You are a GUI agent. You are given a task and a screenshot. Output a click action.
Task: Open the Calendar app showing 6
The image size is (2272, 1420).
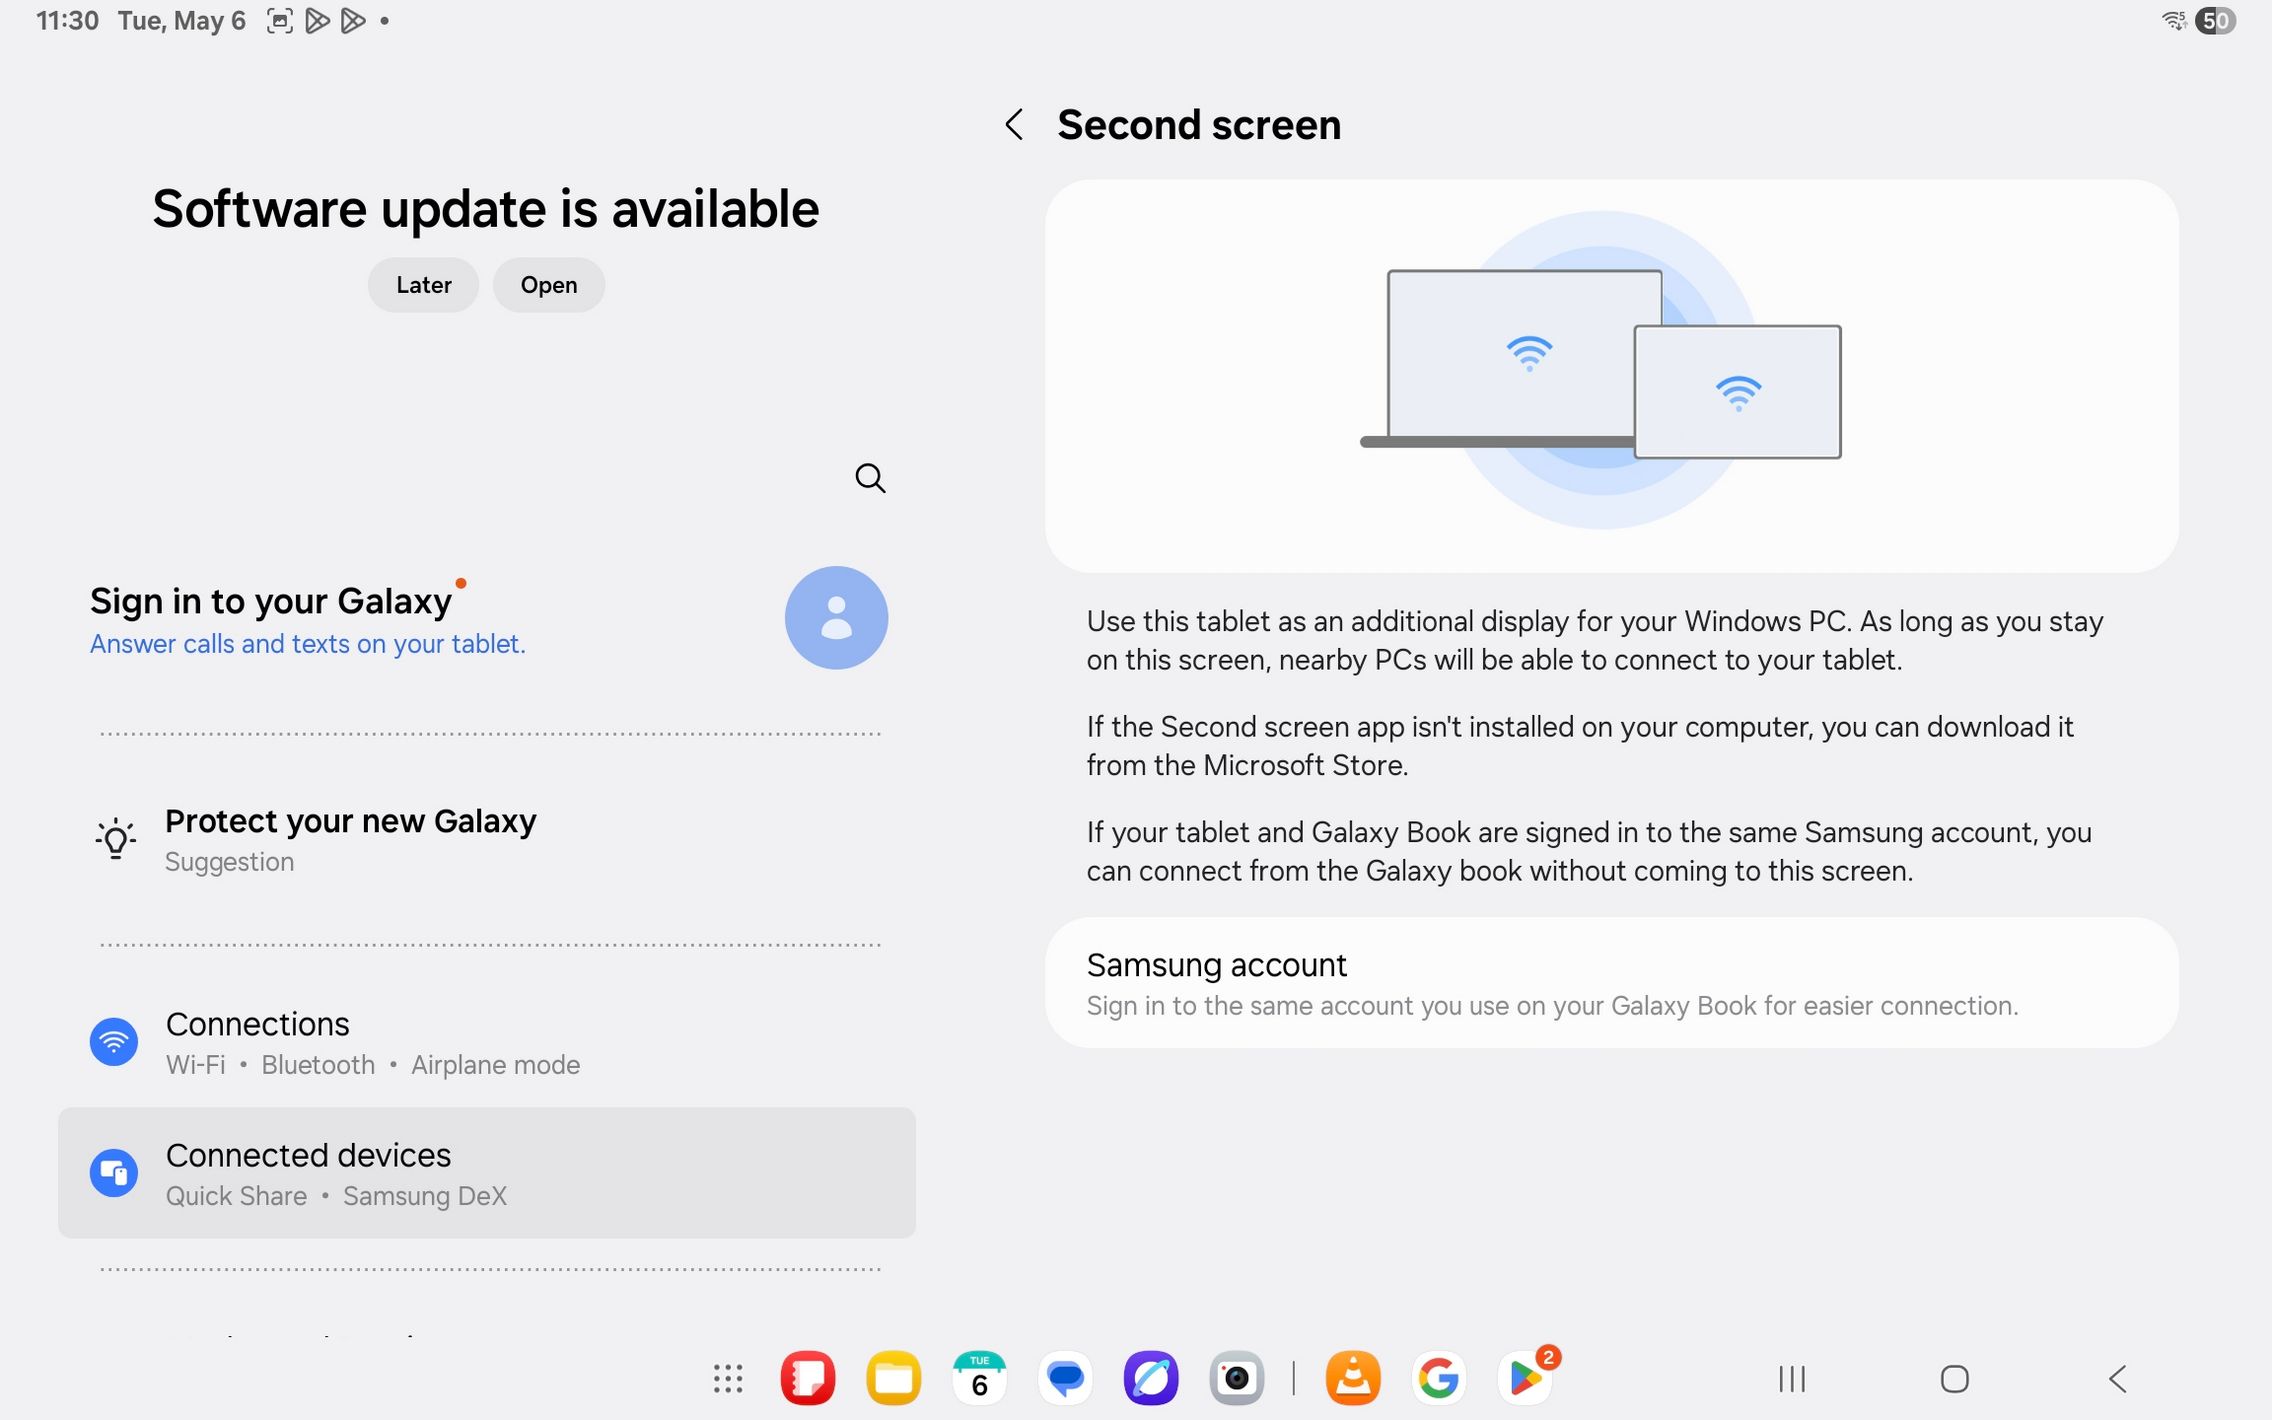click(x=979, y=1378)
